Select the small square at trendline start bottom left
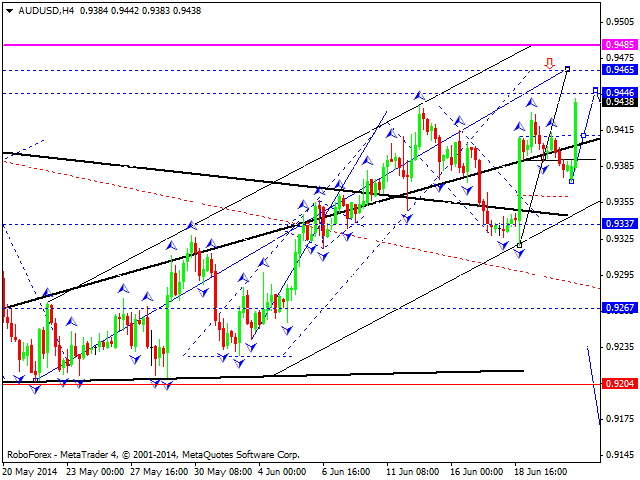 tap(36, 380)
